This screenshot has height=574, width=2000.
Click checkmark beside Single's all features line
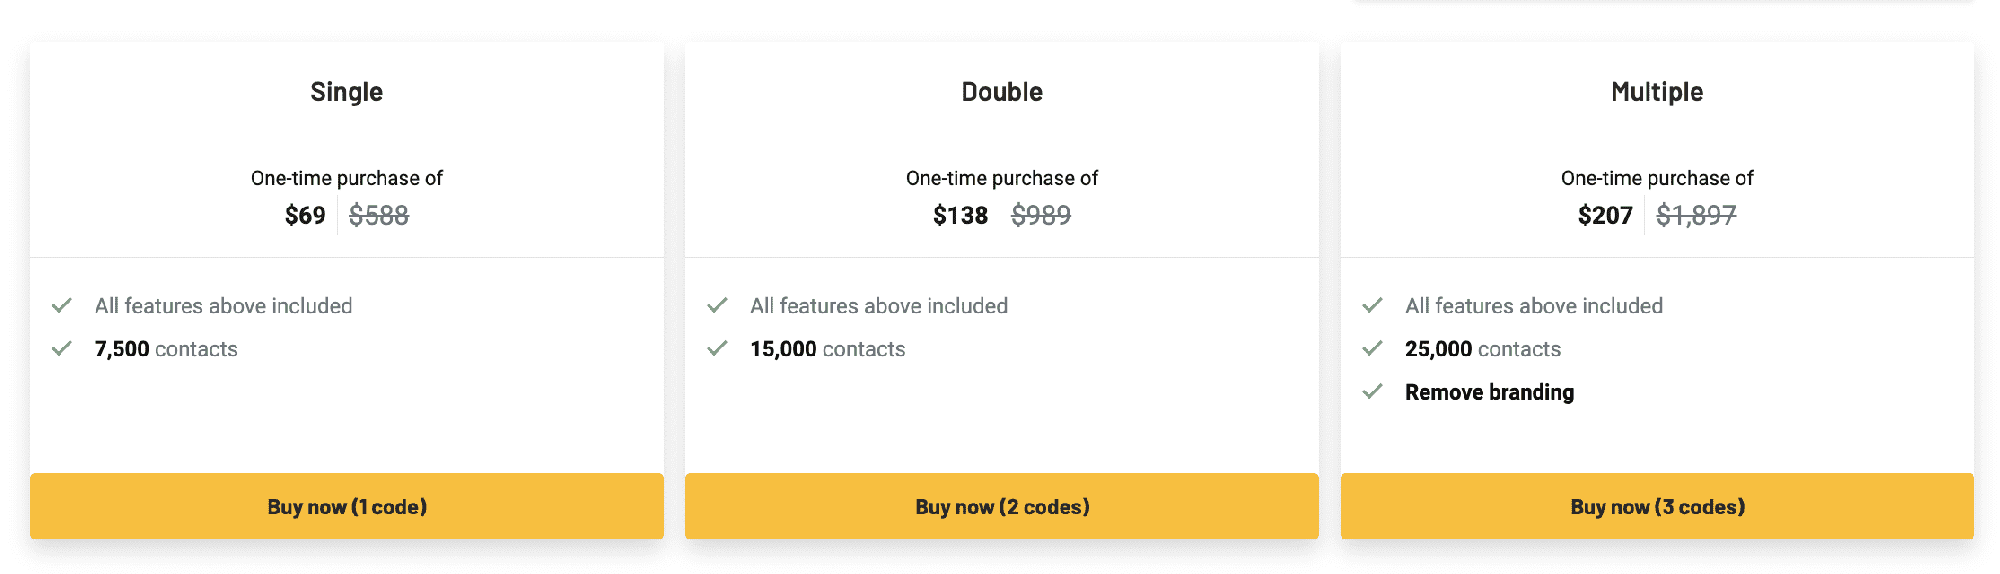coord(62,306)
